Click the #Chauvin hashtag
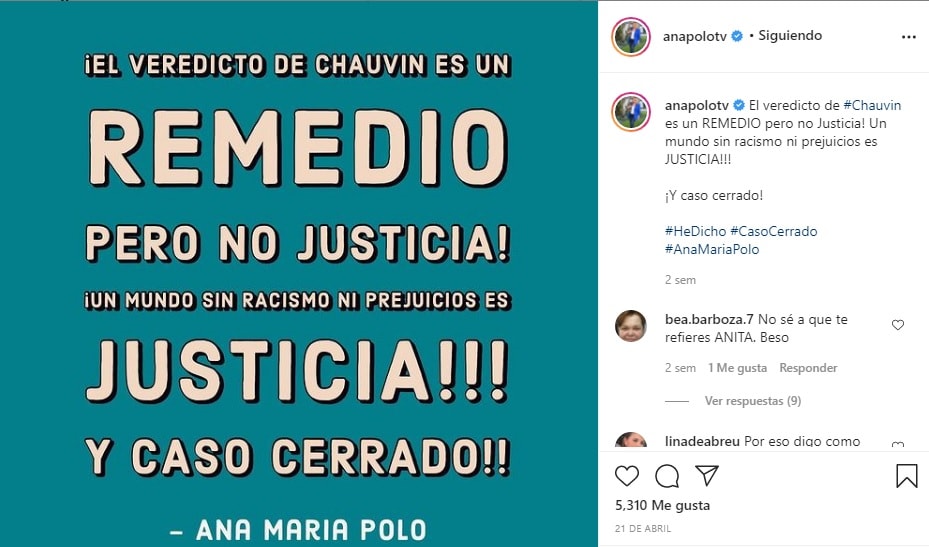The image size is (929, 547). (872, 105)
